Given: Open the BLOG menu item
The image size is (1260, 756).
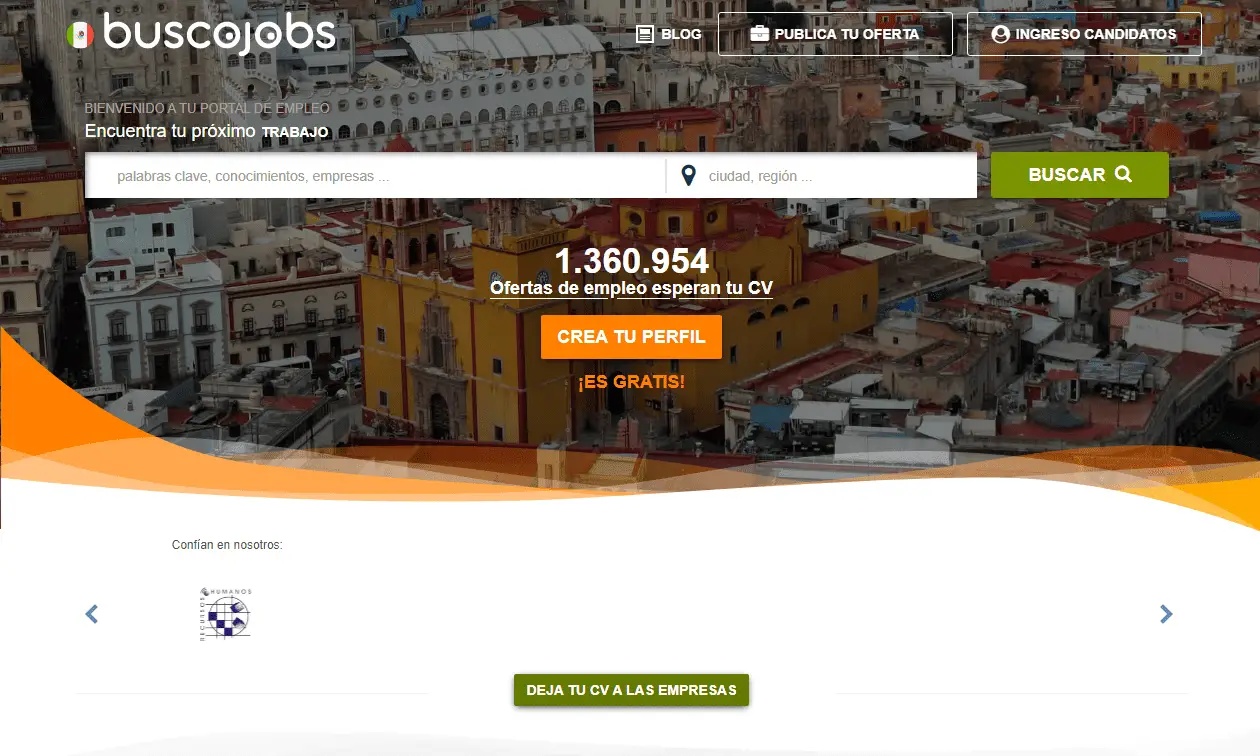Looking at the screenshot, I should (669, 34).
